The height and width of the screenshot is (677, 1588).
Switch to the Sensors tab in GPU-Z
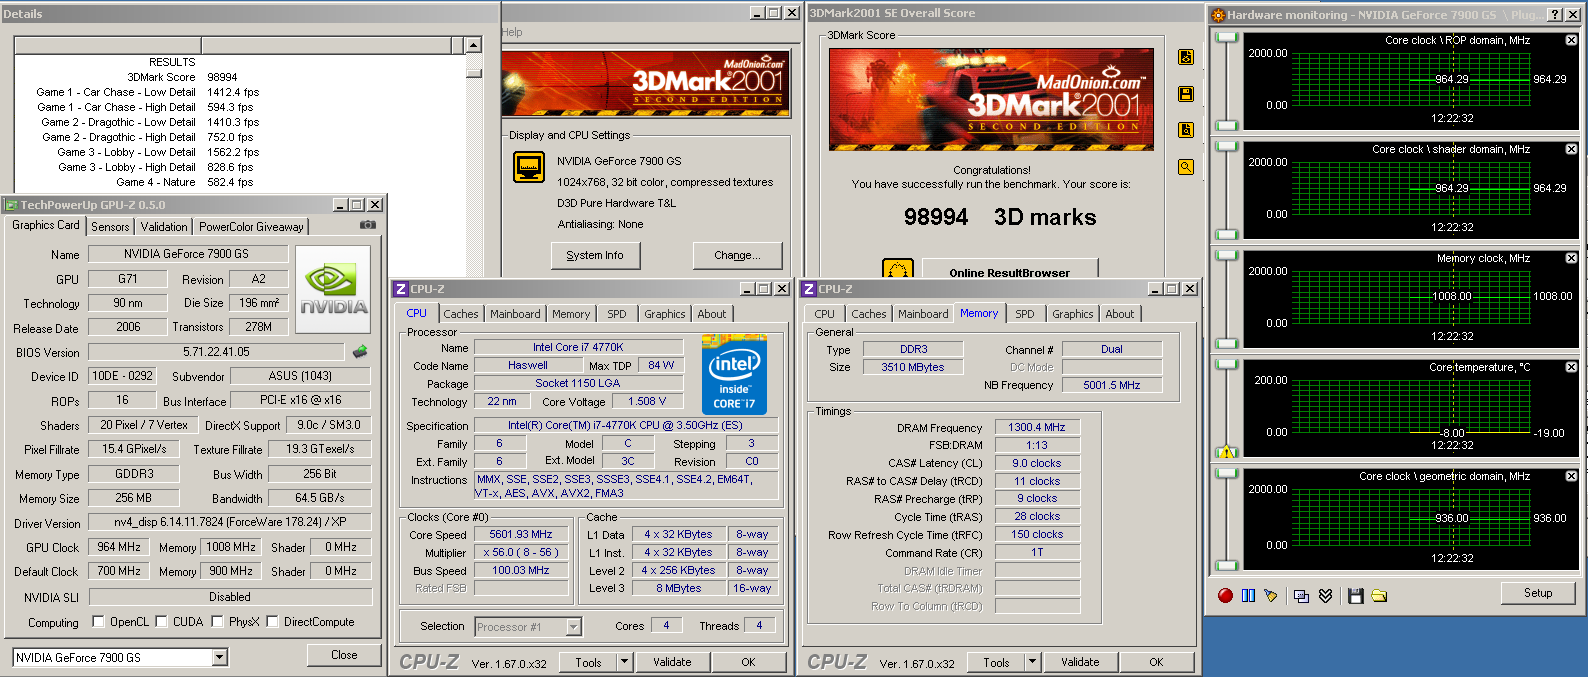click(x=110, y=227)
